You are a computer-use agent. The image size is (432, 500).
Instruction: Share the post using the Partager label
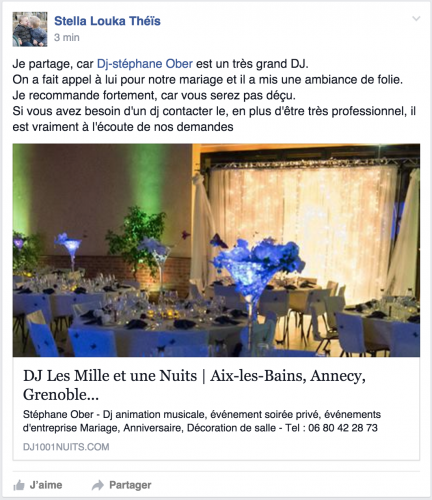point(130,485)
